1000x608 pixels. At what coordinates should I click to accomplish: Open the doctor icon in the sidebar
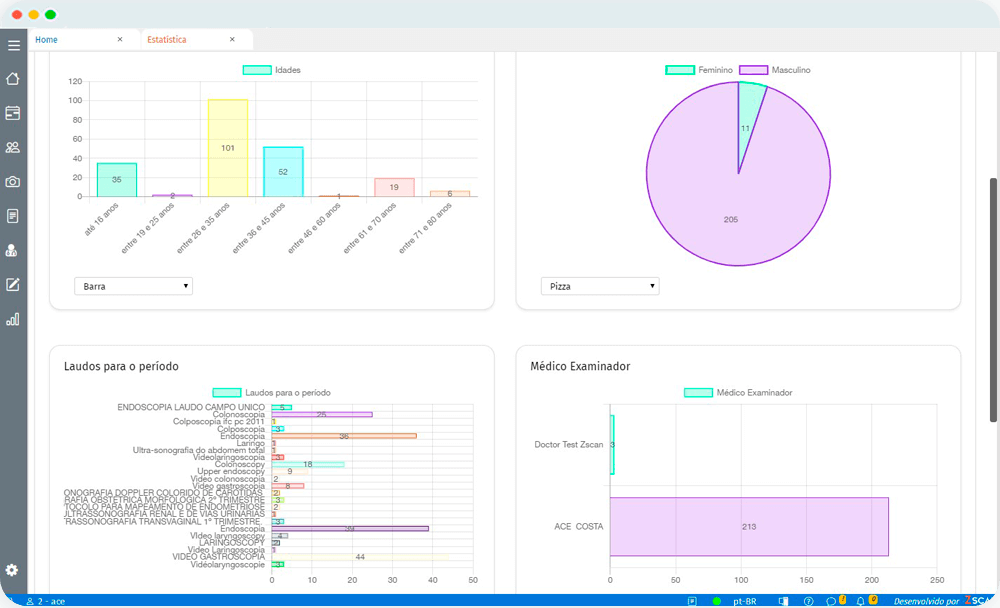click(x=11, y=250)
